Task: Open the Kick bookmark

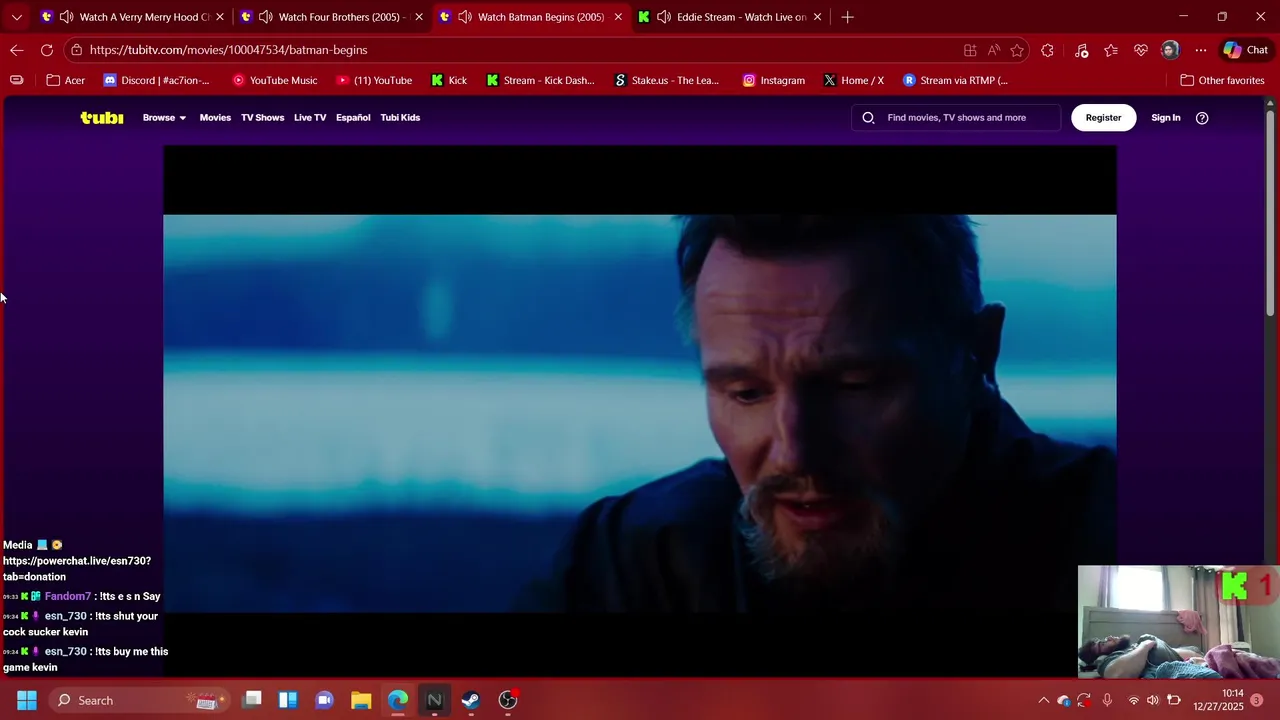Action: click(449, 80)
